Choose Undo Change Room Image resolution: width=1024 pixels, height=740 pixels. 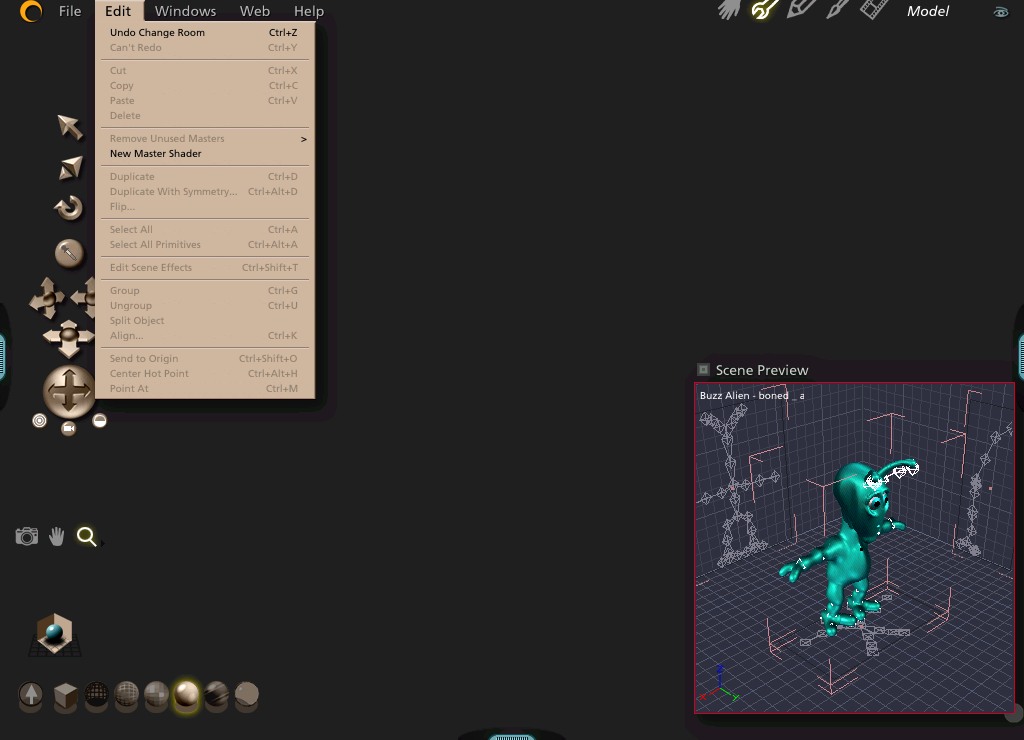click(204, 33)
